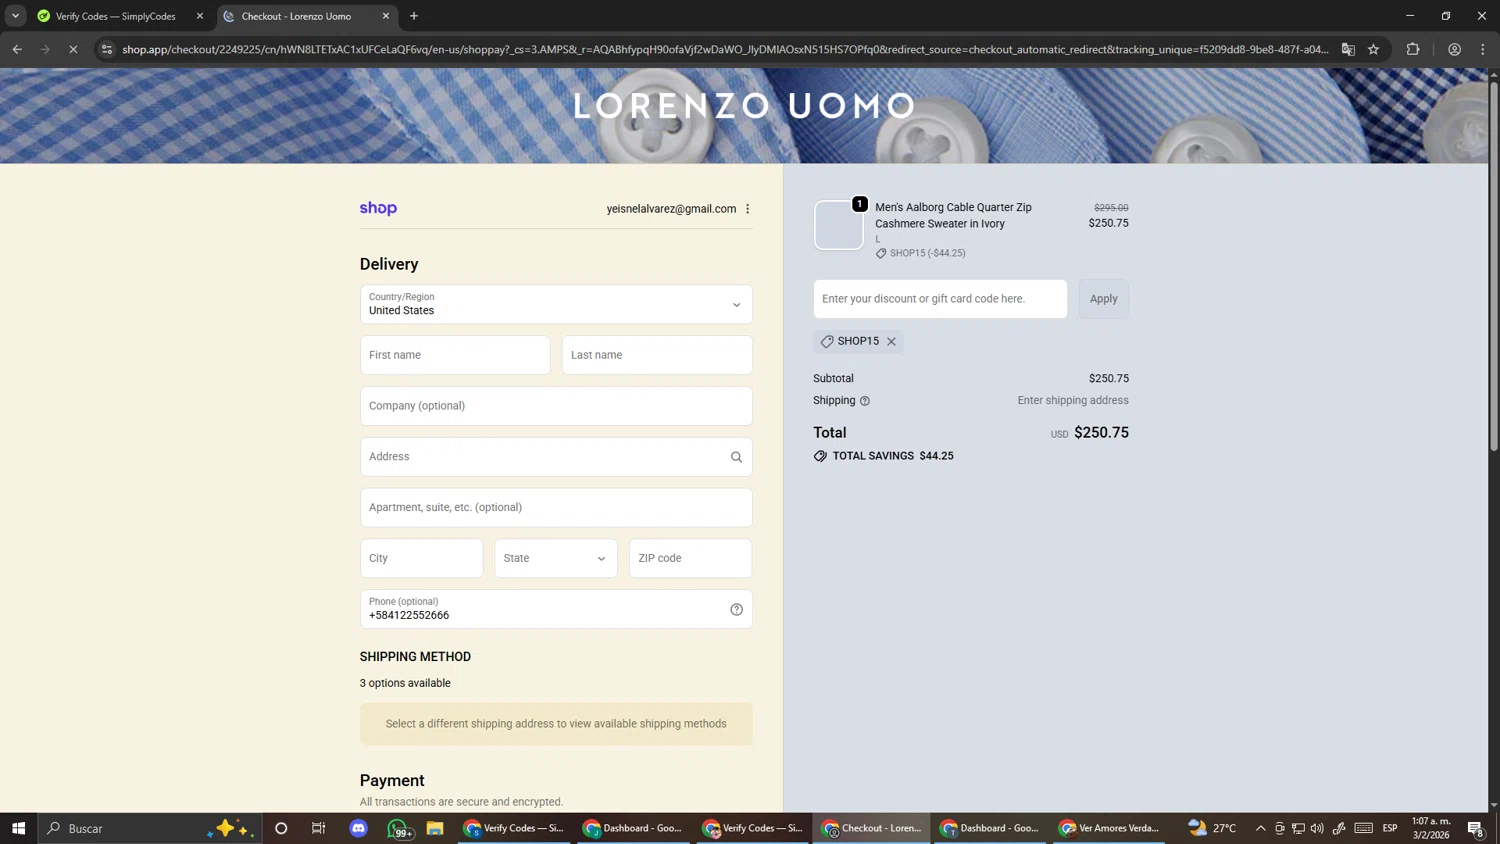Click the stop loading button
The height and width of the screenshot is (844, 1500).
tap(73, 49)
